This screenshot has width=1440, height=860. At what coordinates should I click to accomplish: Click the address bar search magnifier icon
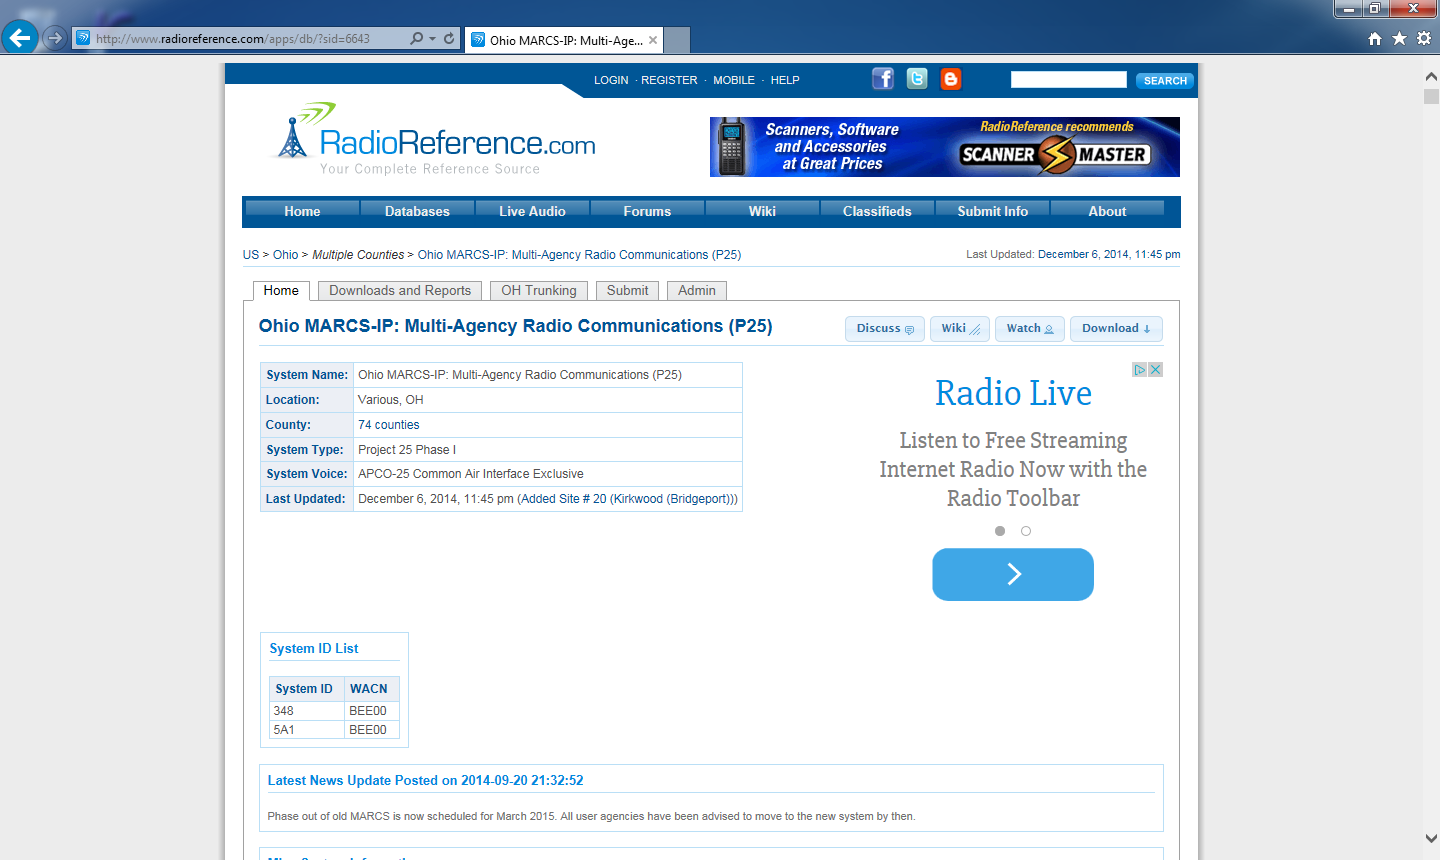point(416,38)
